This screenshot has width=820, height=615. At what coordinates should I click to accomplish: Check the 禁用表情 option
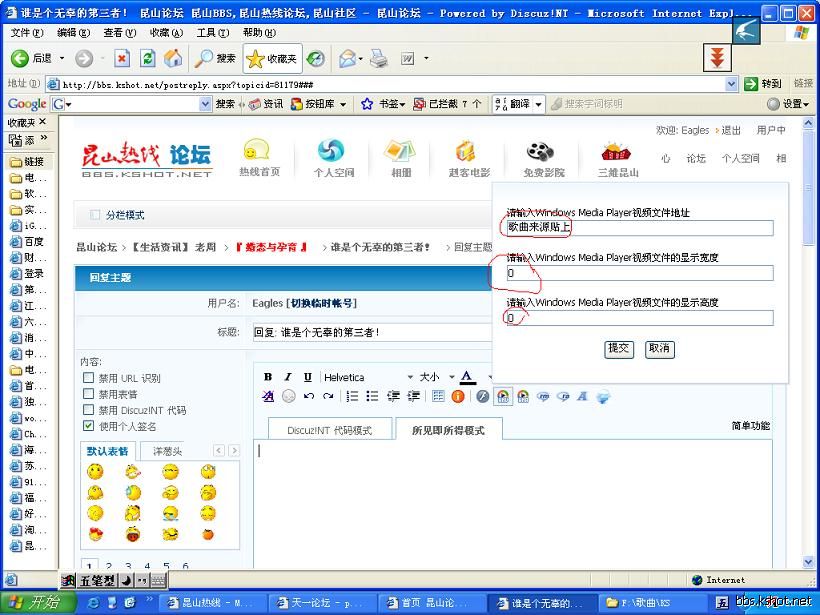click(89, 394)
